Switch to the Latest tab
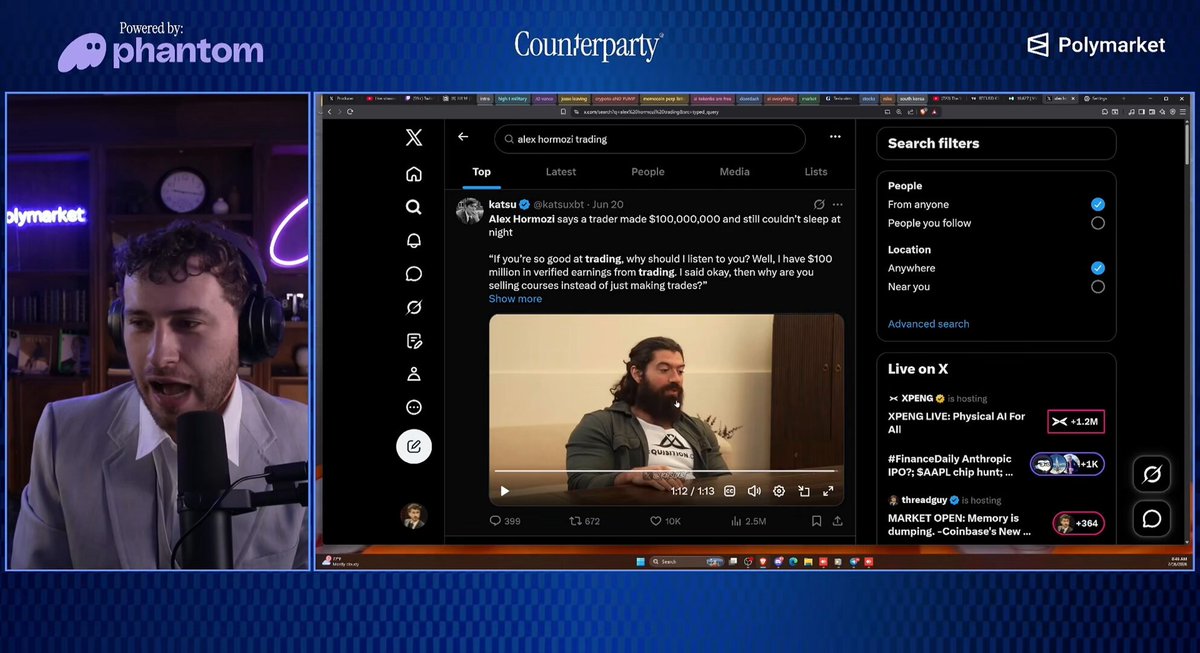 tap(561, 172)
